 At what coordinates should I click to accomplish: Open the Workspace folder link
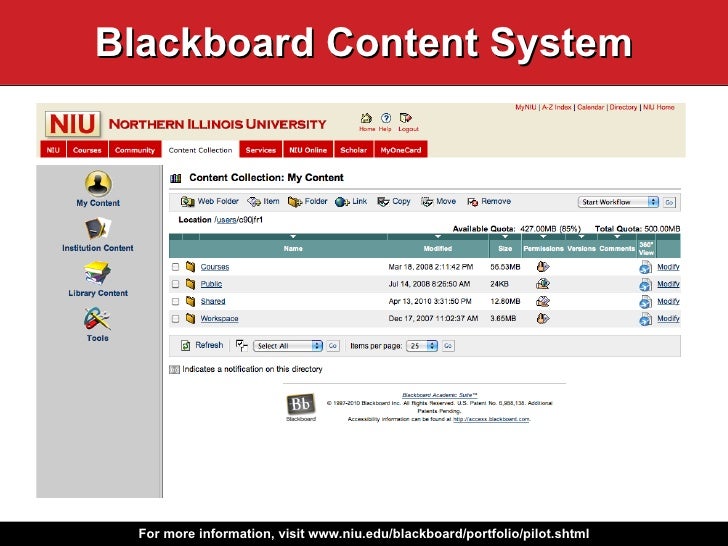(219, 318)
